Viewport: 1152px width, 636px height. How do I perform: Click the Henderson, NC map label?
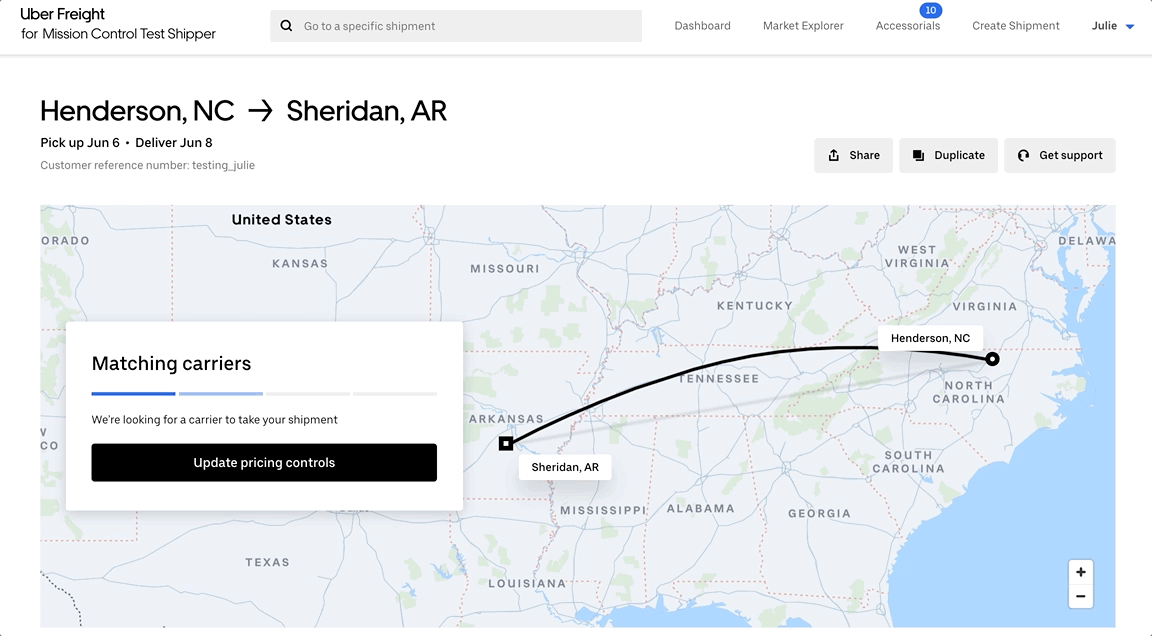930,338
